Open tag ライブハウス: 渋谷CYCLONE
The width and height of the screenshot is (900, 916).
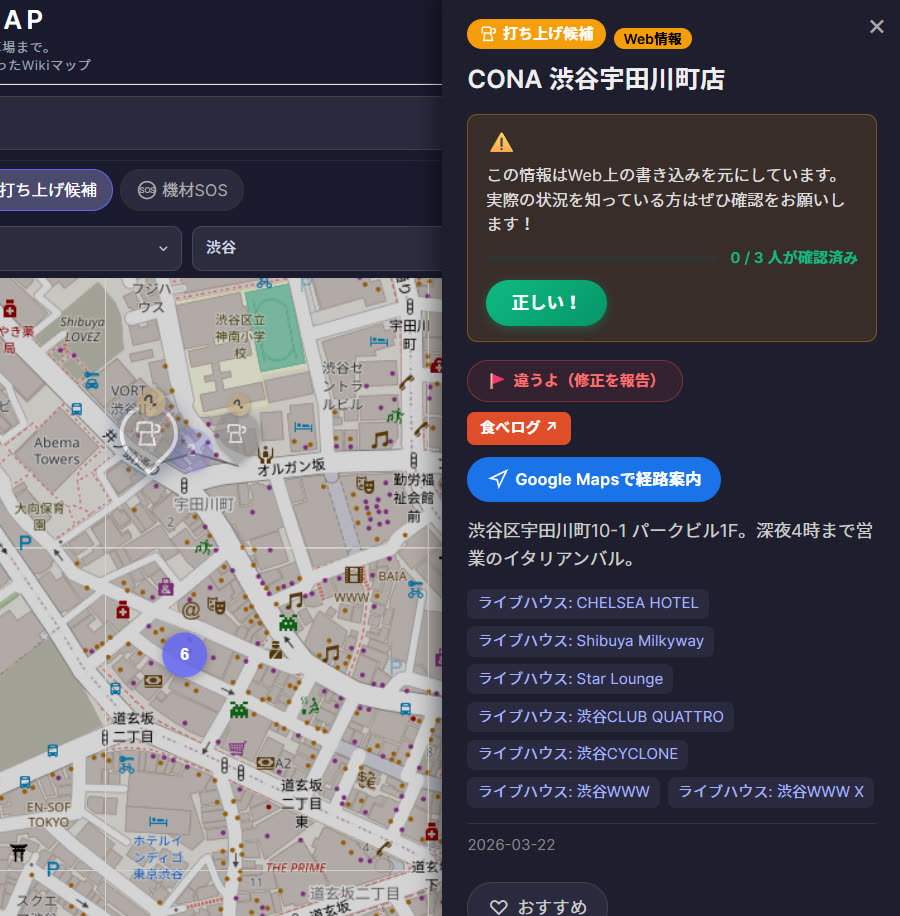(577, 754)
